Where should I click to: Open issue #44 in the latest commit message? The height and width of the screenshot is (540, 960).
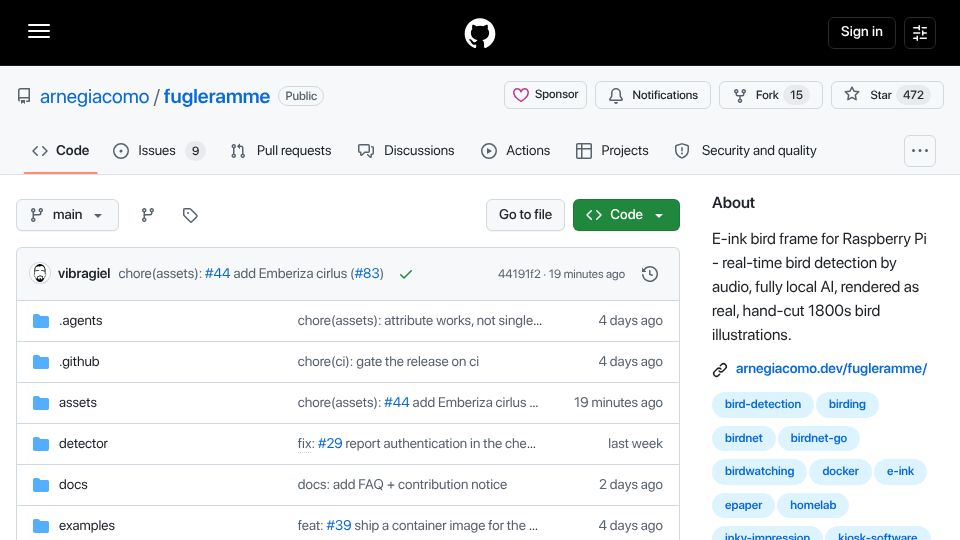coord(217,274)
